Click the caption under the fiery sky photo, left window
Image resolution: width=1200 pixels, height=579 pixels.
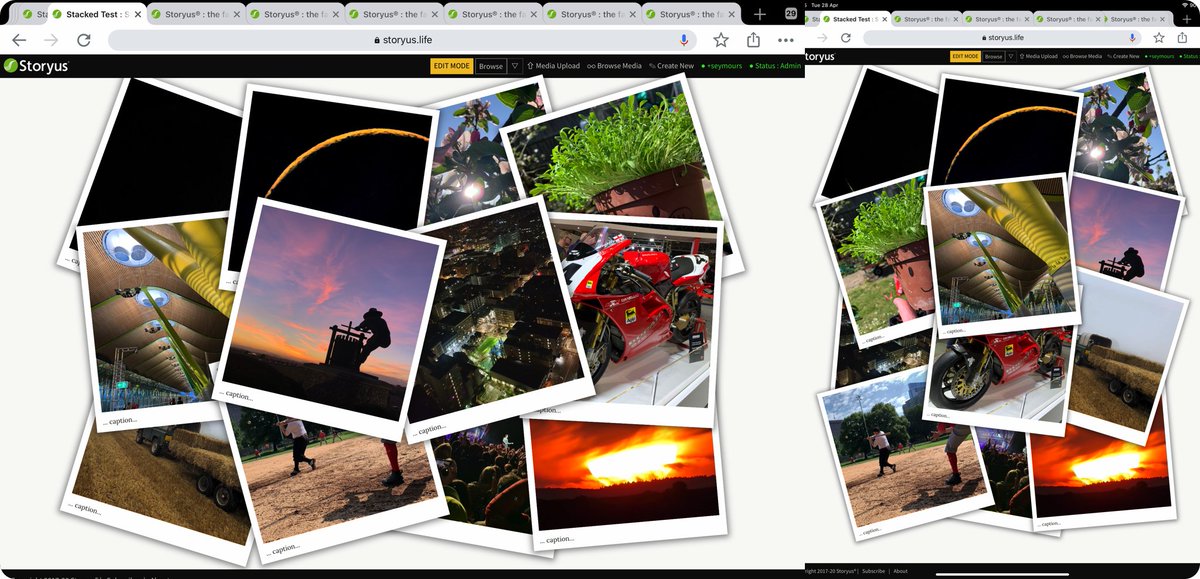(x=557, y=539)
